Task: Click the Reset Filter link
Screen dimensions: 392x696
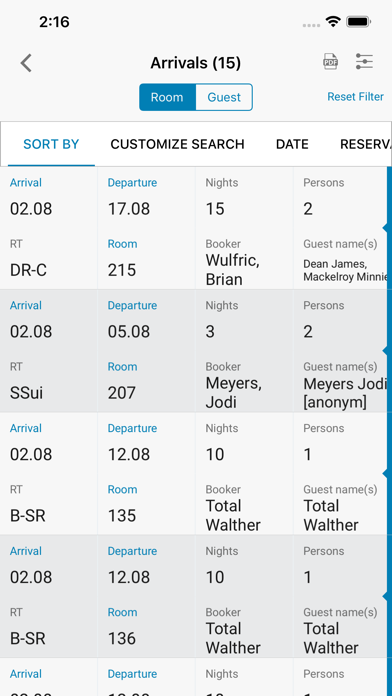Action: pos(356,97)
